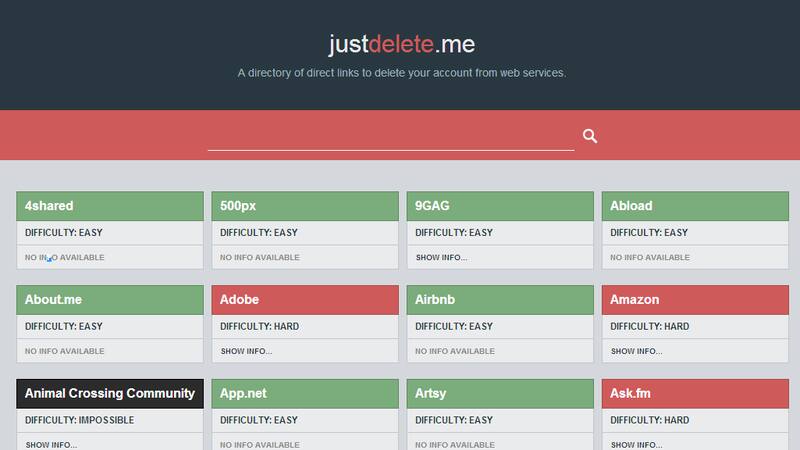Open the justdelete.me site title

point(401,44)
